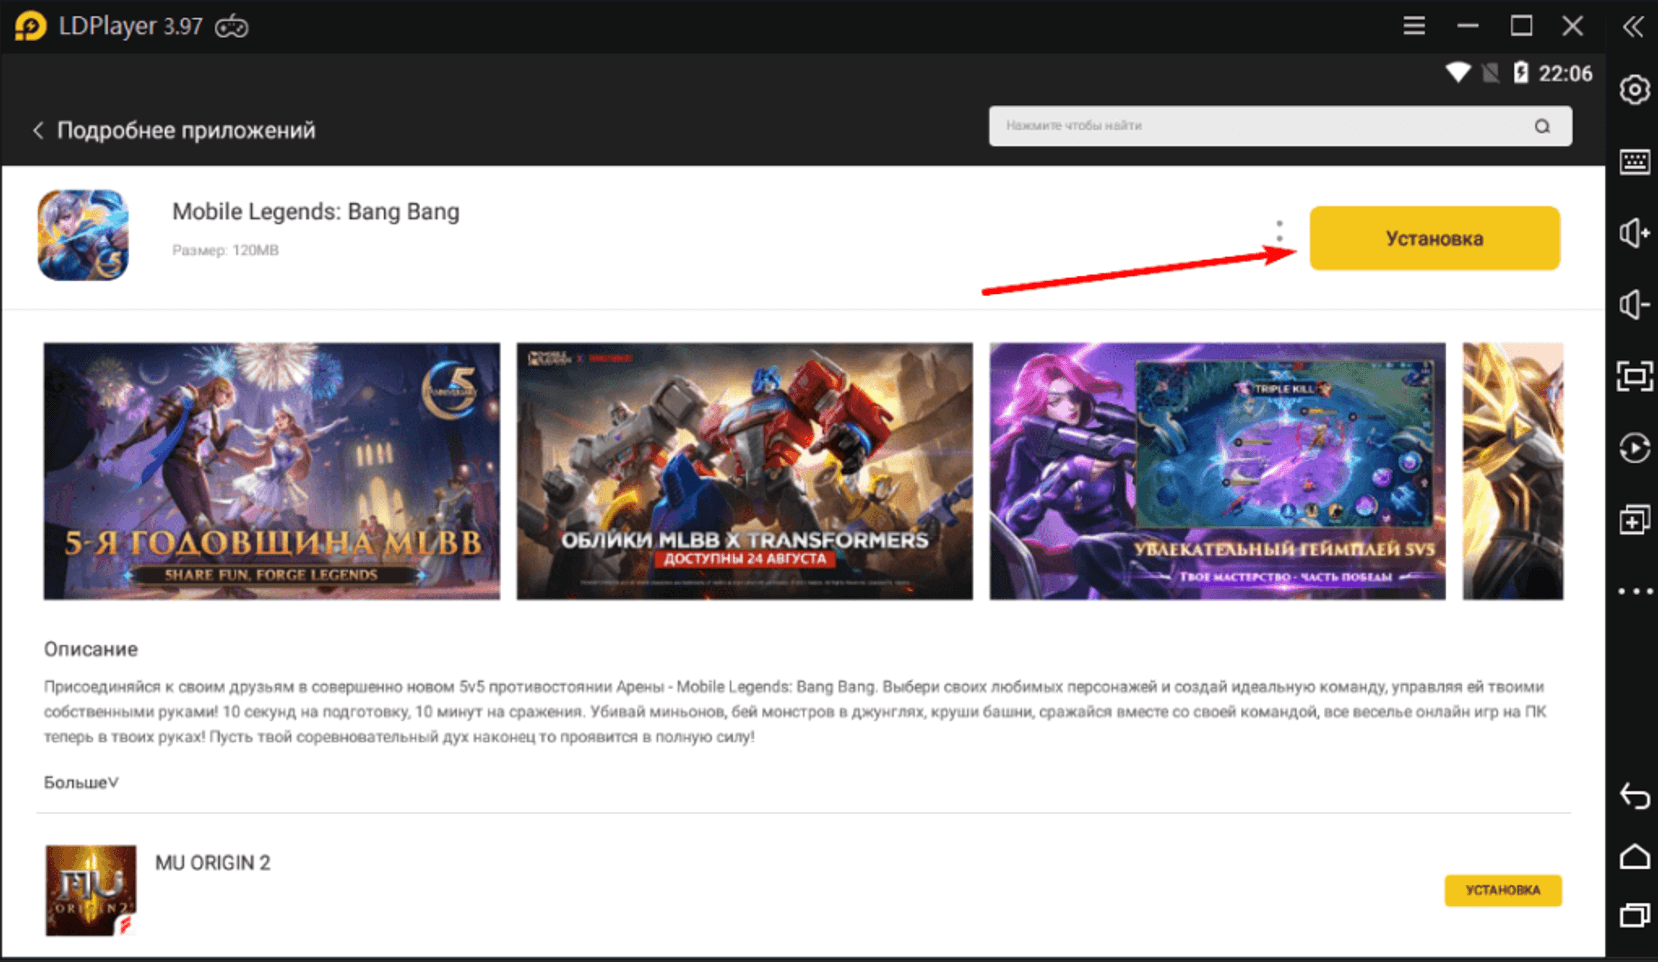Focus the app search field

(1280, 126)
